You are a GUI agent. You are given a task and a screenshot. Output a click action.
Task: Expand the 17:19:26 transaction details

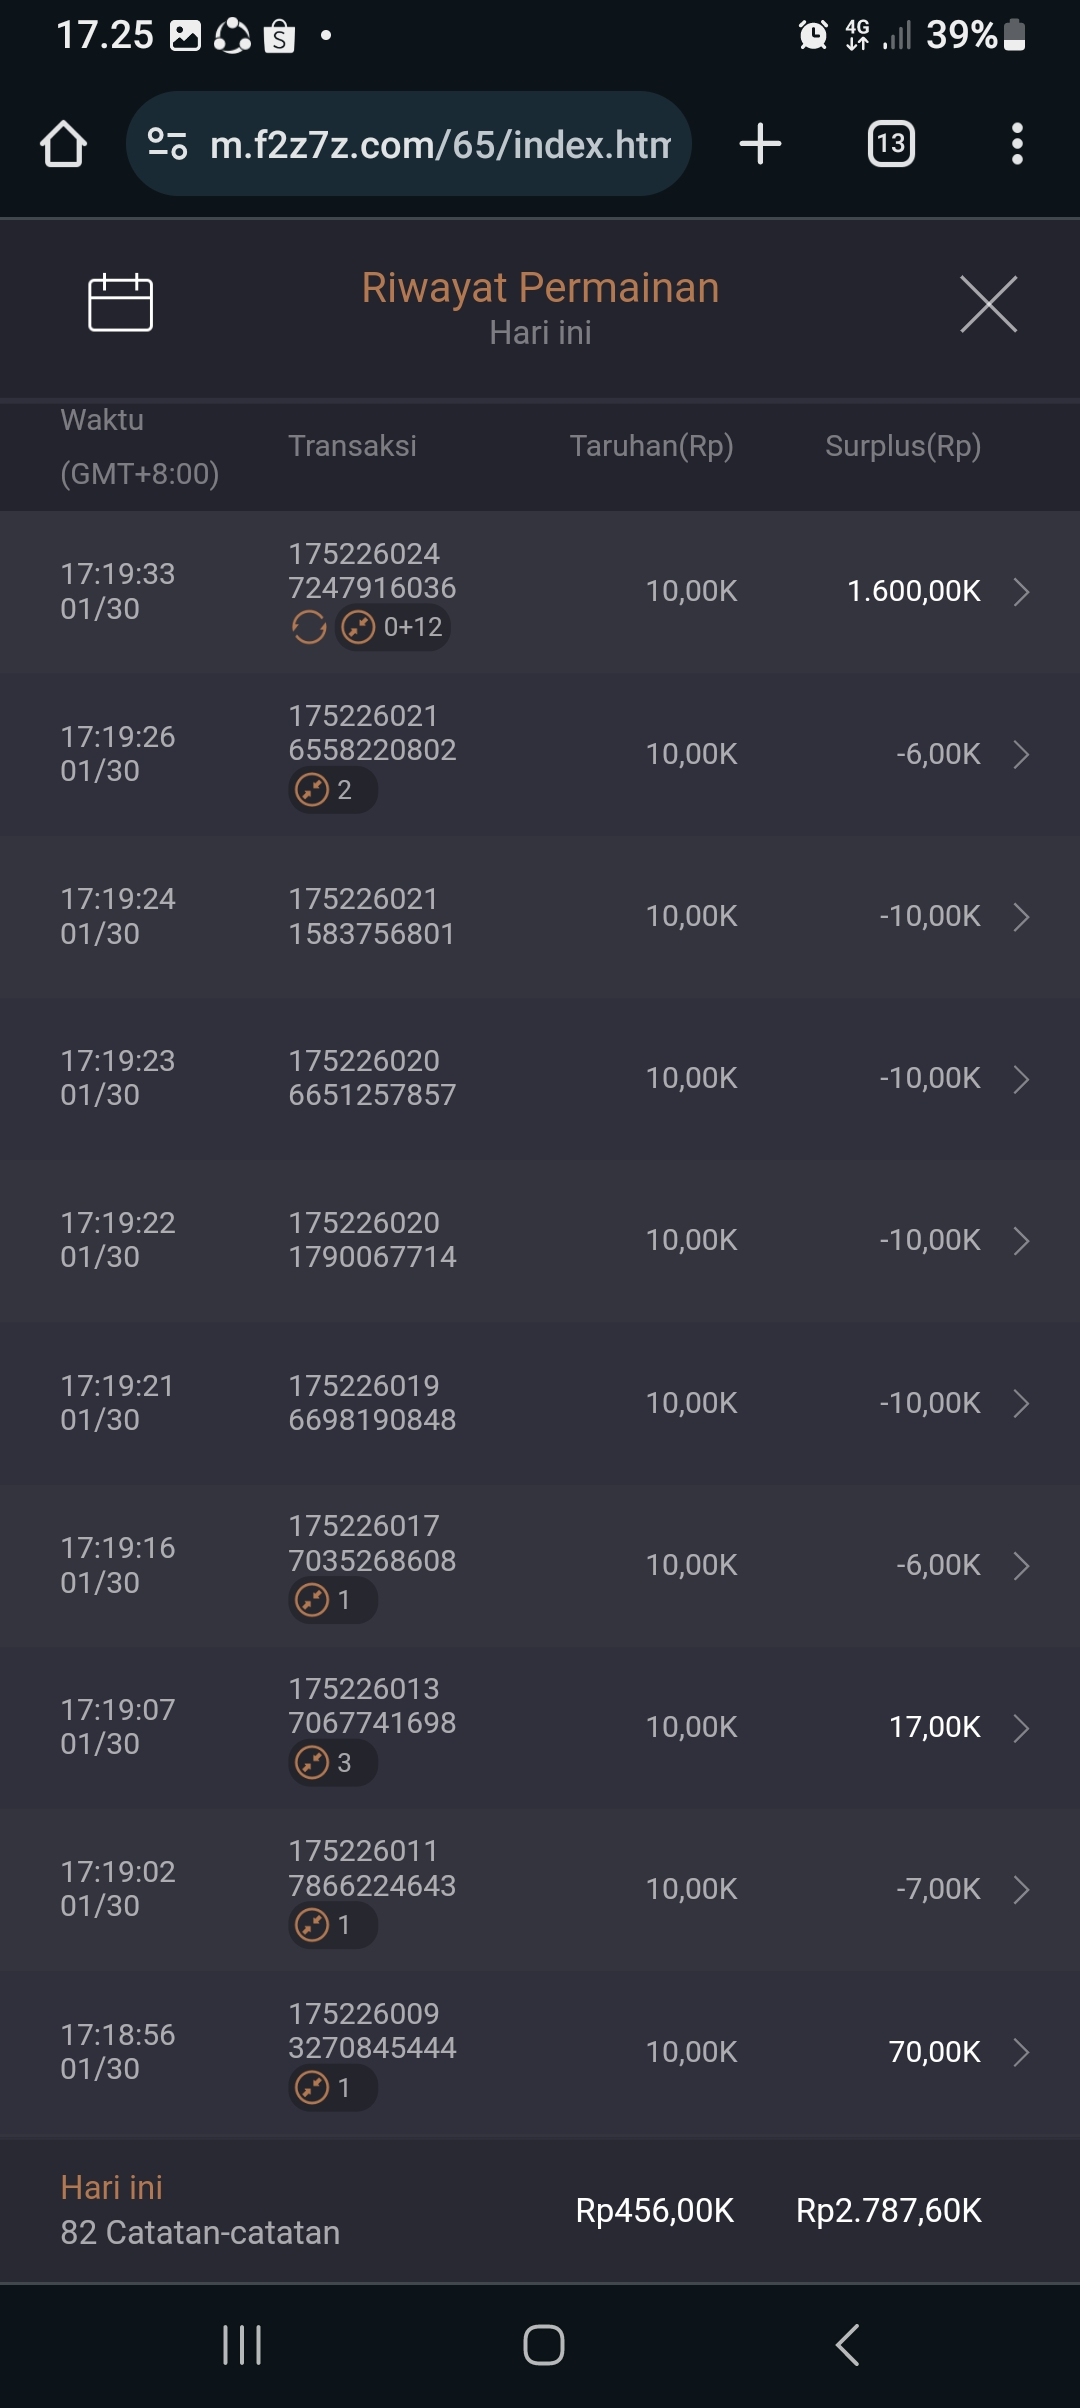coord(1021,754)
